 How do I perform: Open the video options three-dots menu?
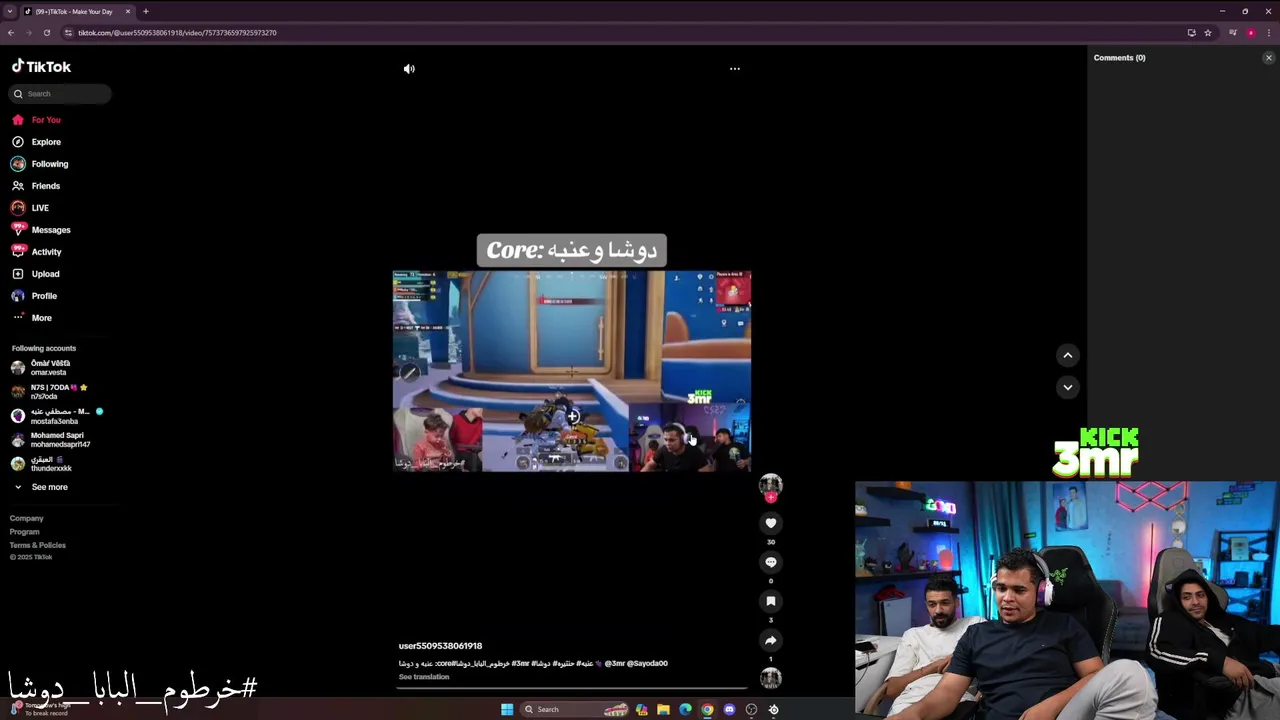(735, 69)
